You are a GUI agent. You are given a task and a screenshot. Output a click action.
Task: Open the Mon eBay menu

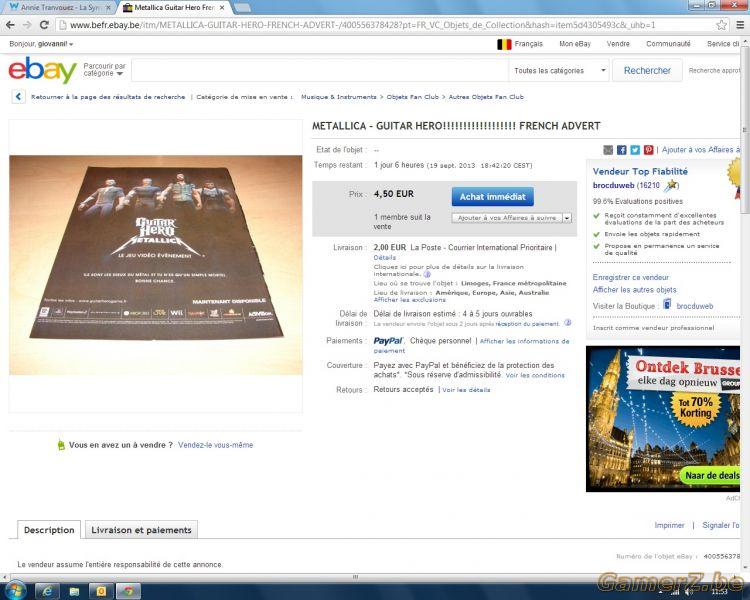(x=574, y=44)
